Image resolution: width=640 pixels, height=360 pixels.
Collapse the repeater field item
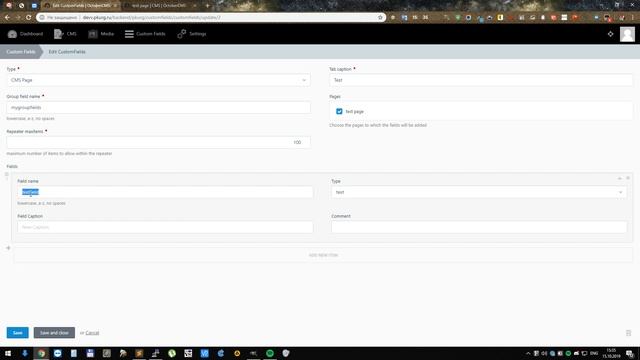620,178
